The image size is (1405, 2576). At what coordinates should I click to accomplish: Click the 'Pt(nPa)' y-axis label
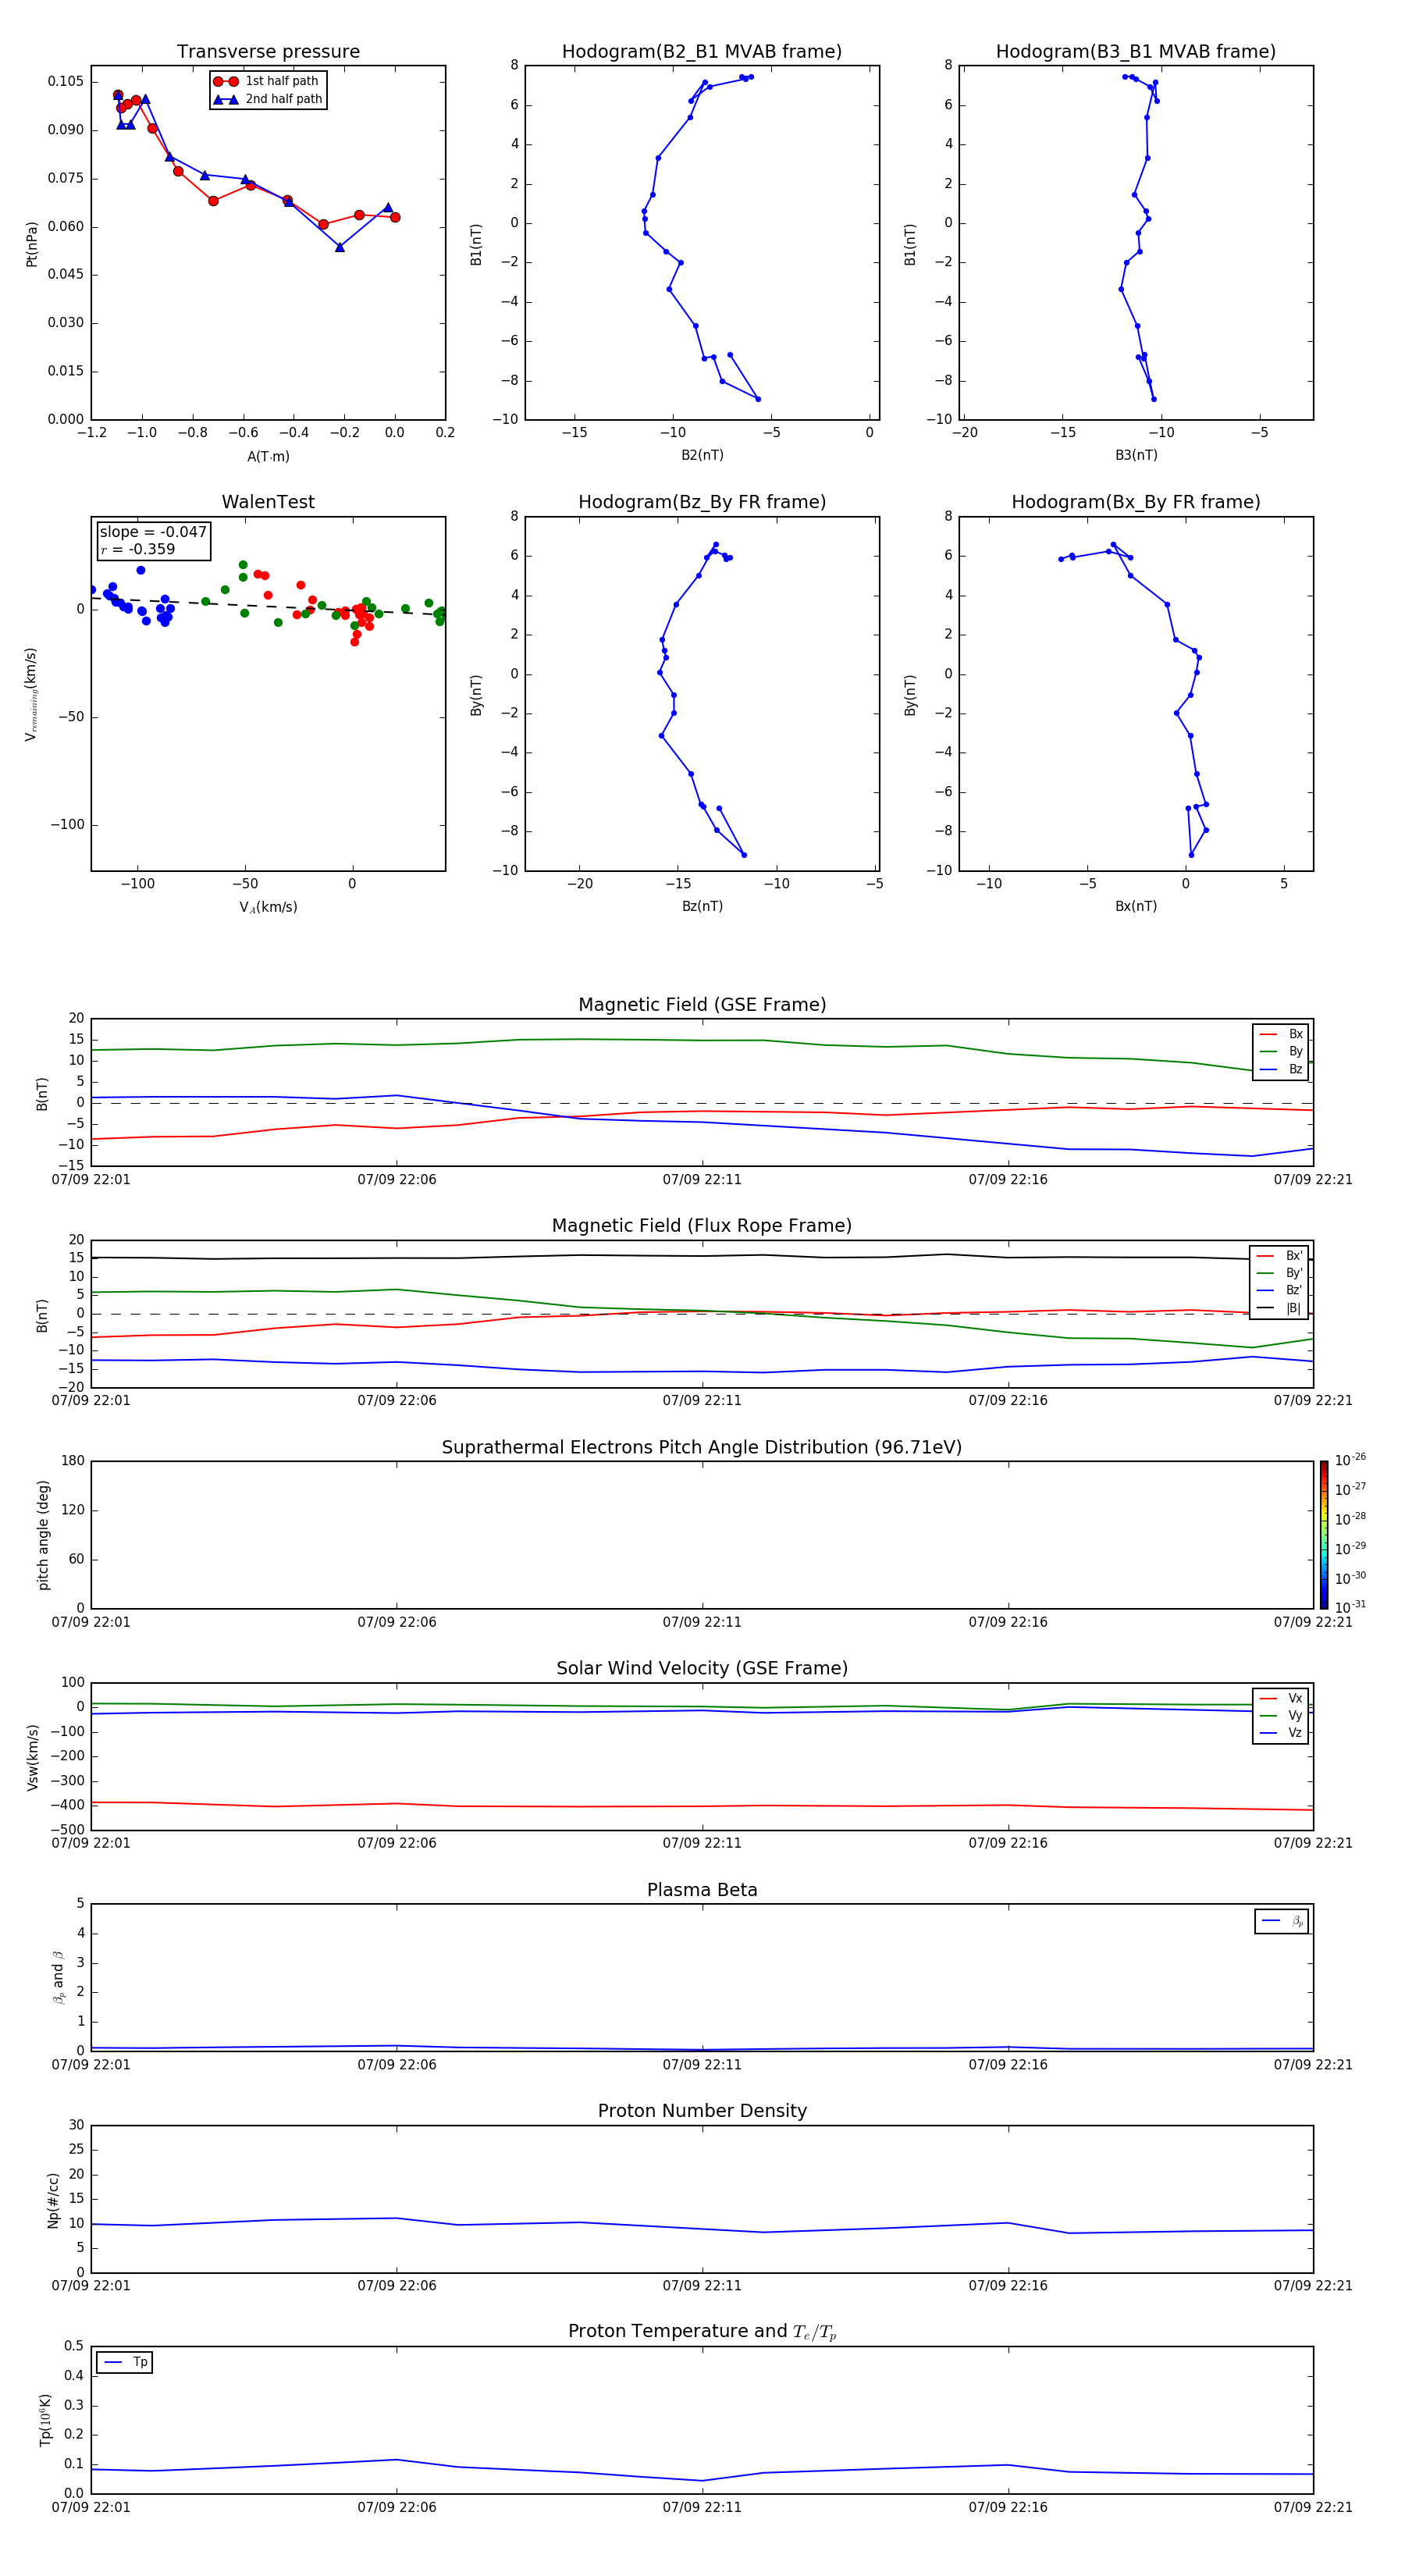32,244
